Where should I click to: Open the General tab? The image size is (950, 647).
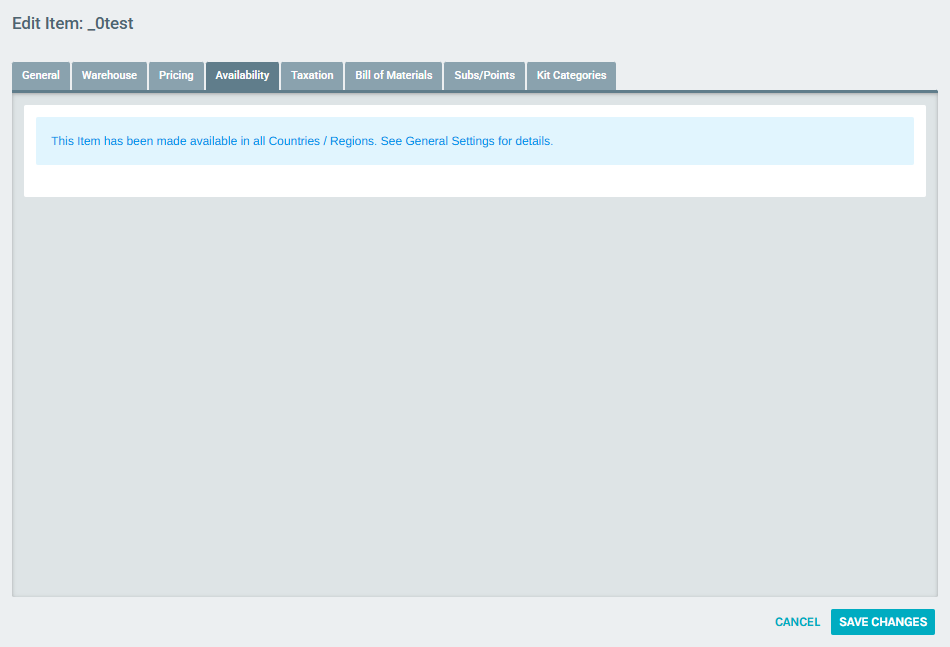[41, 76]
